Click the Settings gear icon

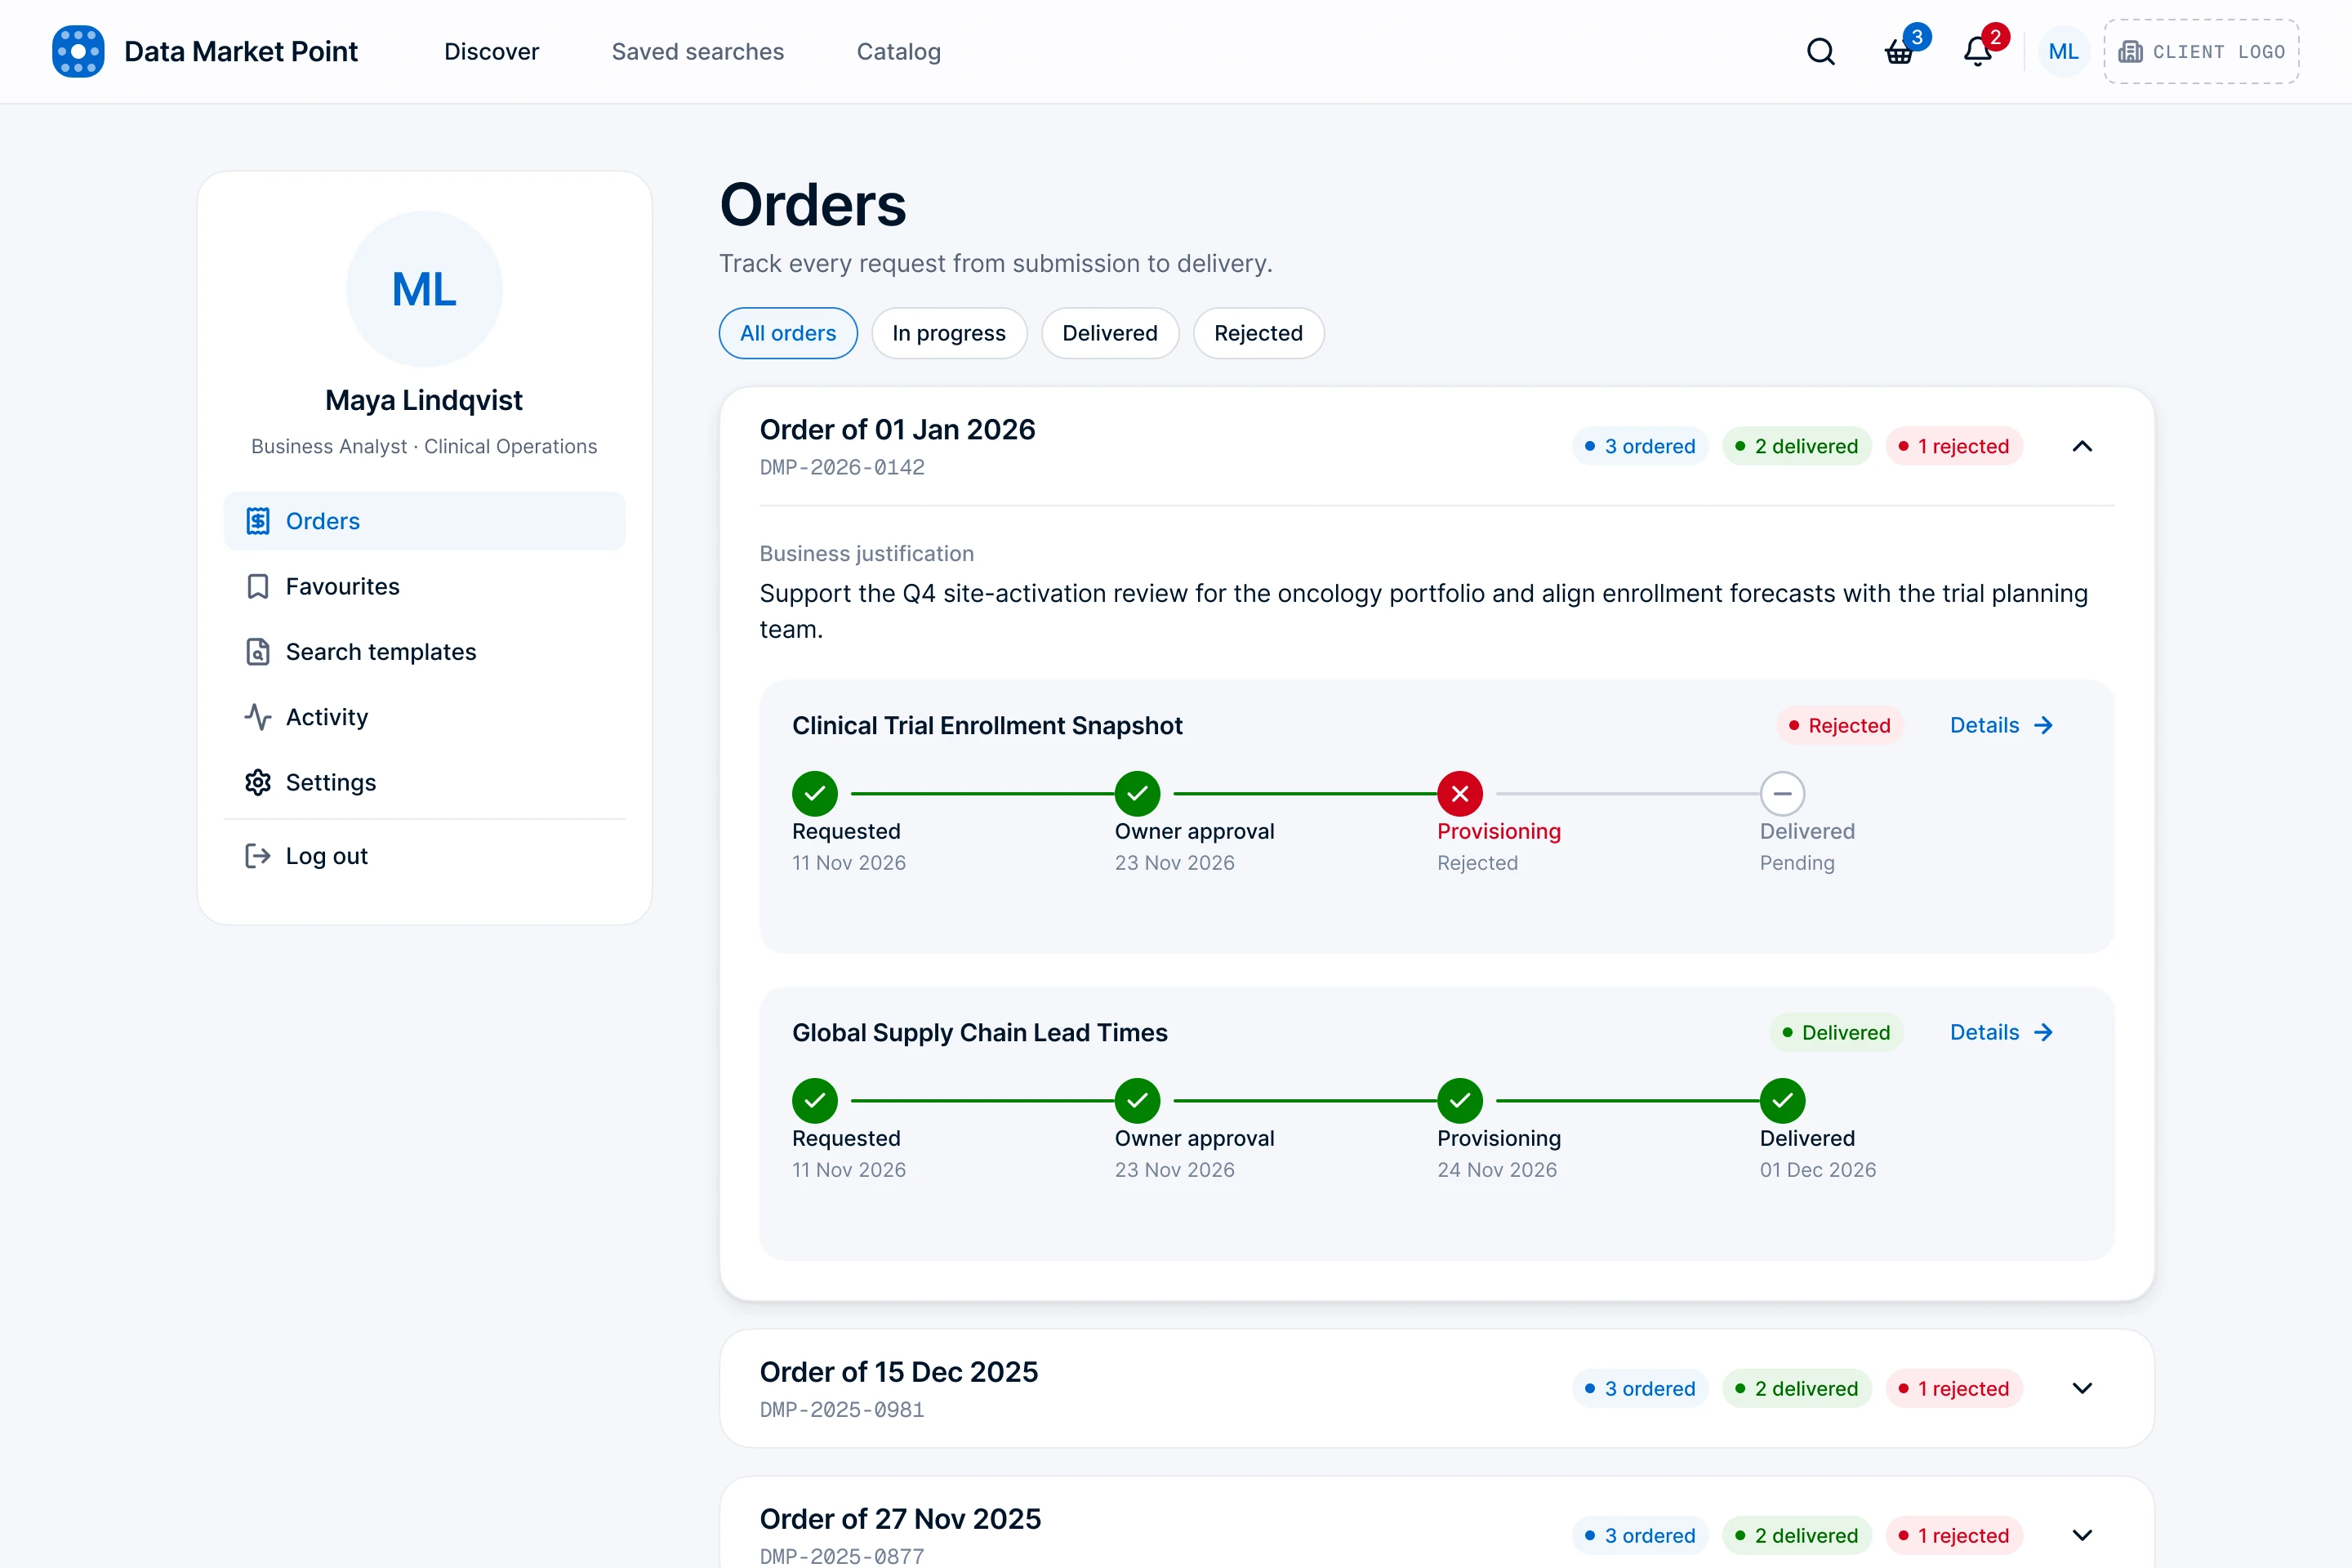click(258, 782)
